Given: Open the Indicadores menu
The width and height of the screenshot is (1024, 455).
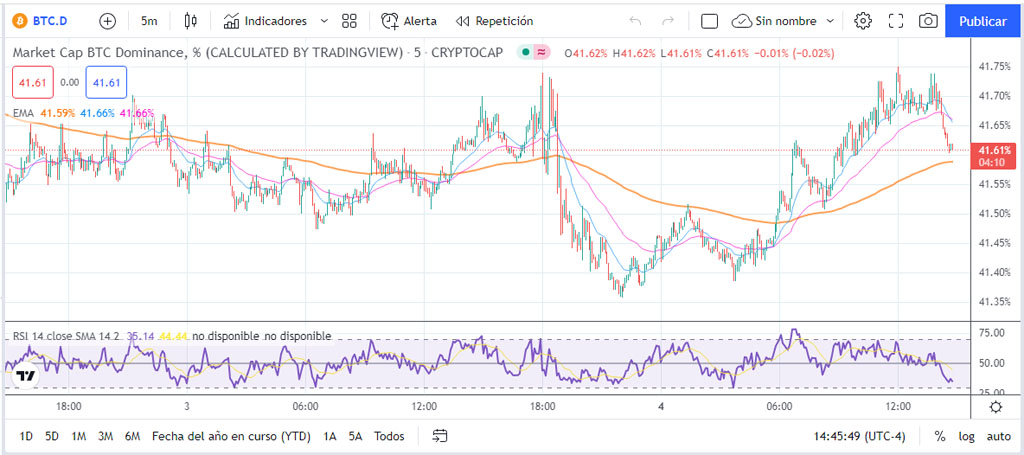Looking at the screenshot, I should pyautogui.click(x=264, y=21).
